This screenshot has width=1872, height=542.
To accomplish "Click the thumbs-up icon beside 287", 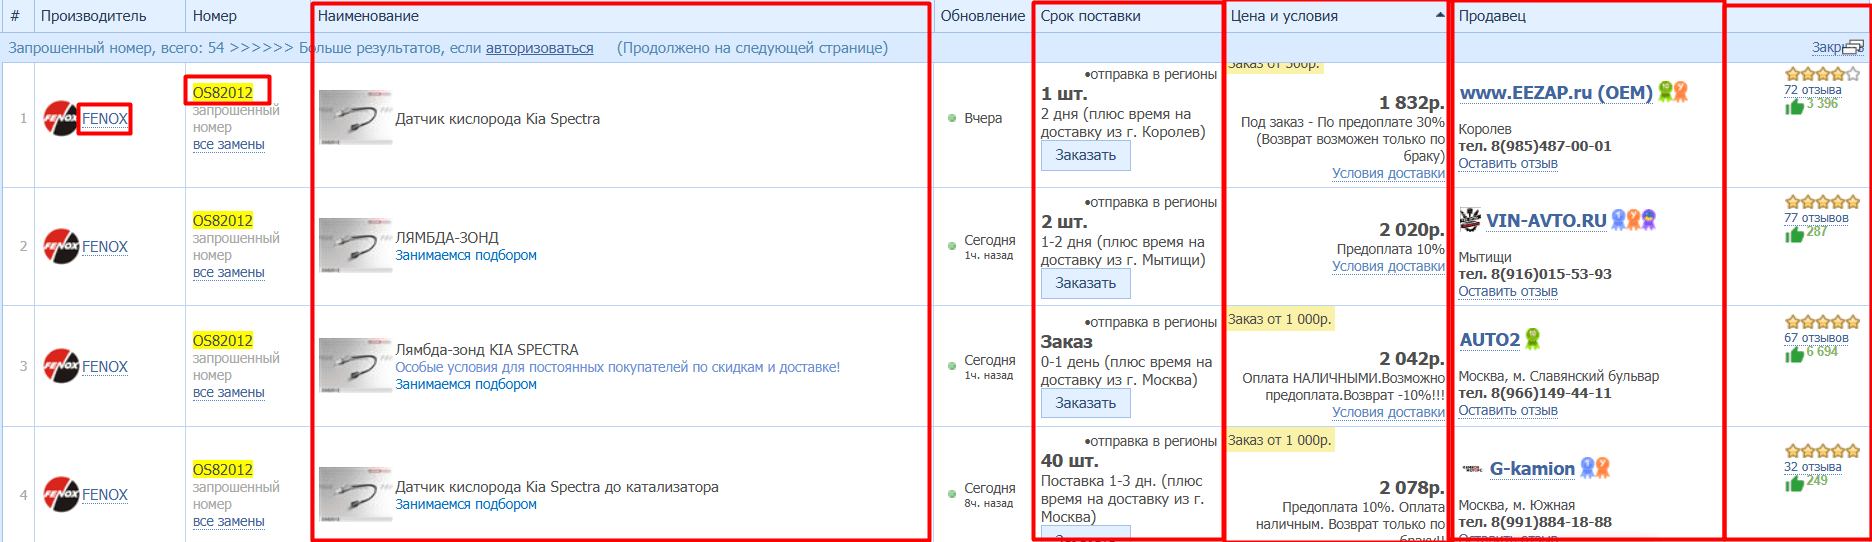I will (x=1795, y=233).
